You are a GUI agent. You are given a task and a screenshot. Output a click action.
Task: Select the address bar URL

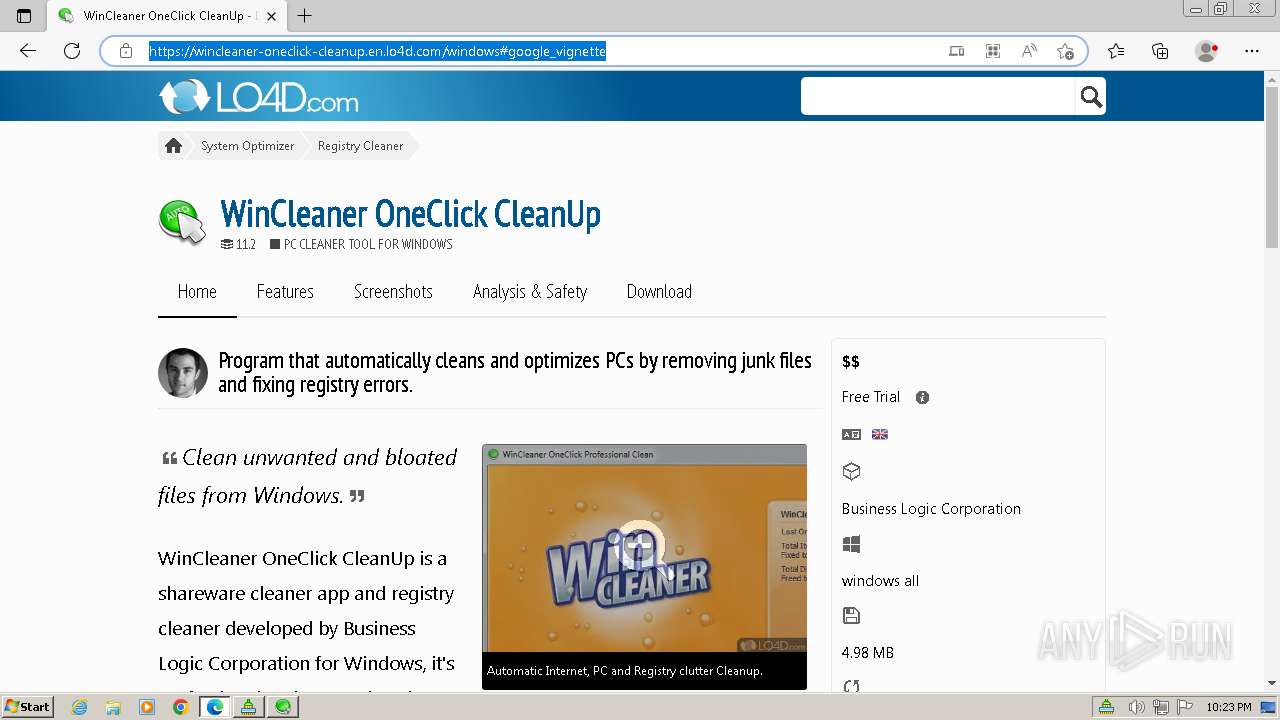tap(378, 51)
